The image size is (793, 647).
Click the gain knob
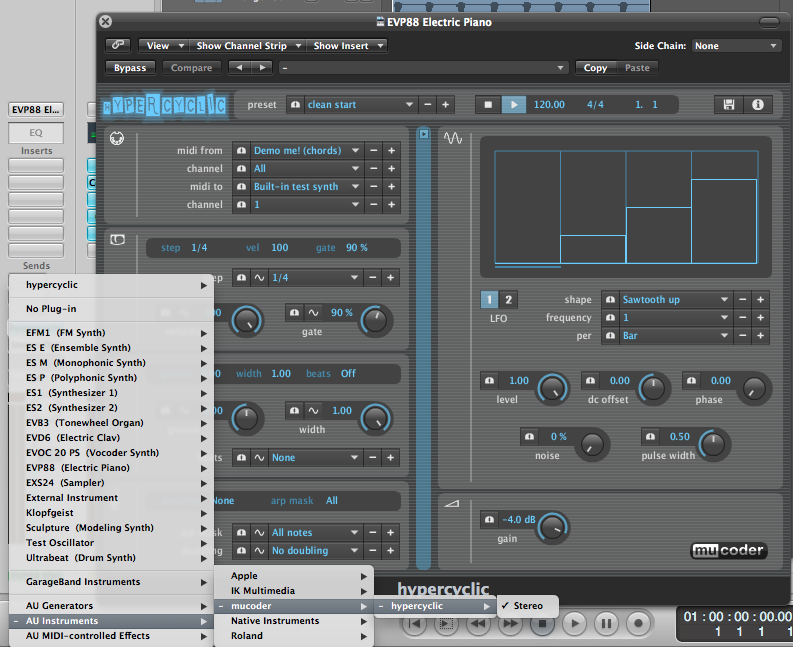point(551,525)
